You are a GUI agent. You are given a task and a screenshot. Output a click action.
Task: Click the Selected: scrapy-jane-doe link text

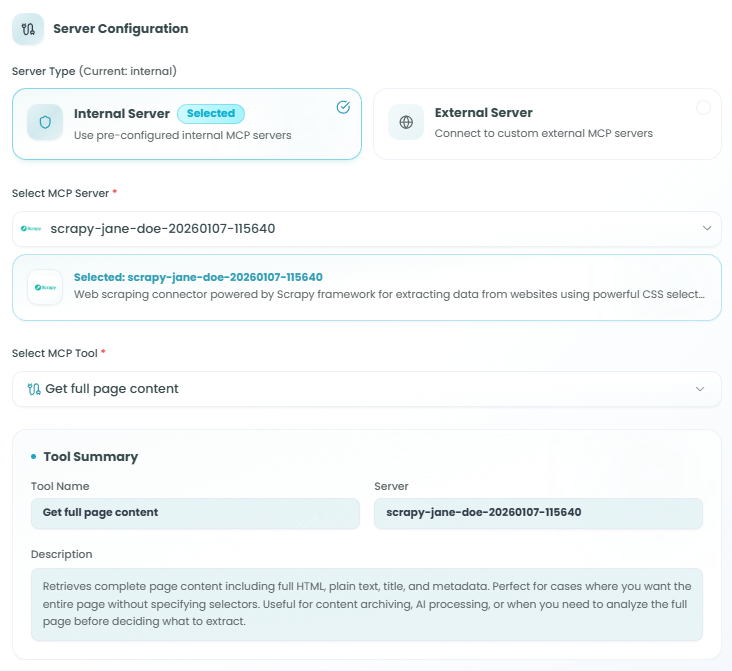pyautogui.click(x=198, y=277)
